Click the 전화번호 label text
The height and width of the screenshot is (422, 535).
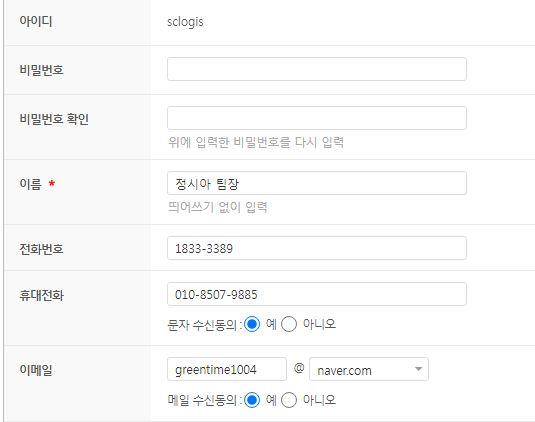(x=41, y=249)
